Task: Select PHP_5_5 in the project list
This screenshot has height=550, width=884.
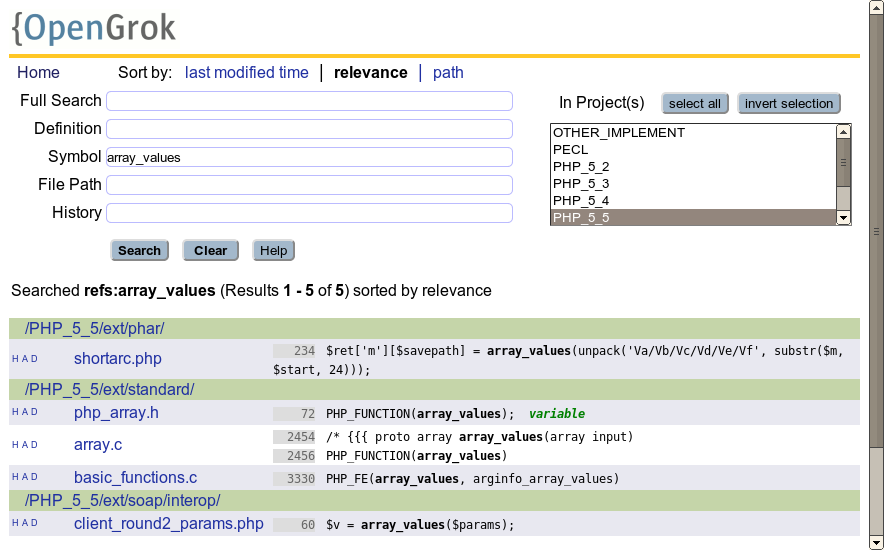Action: [x=693, y=218]
